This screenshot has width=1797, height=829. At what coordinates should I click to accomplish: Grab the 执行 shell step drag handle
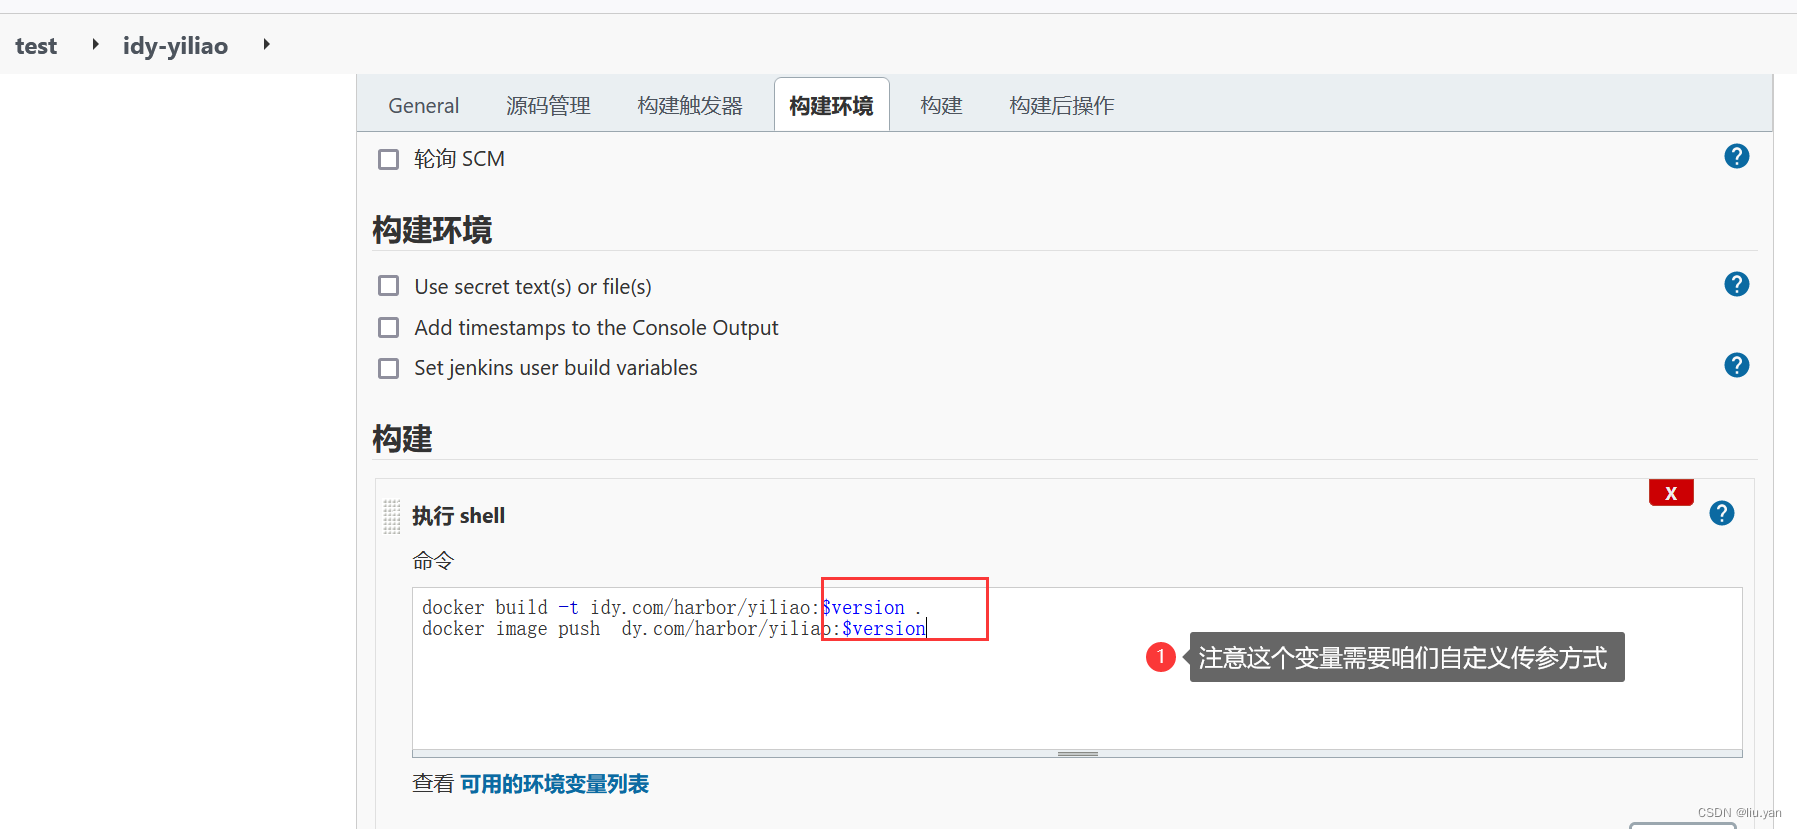point(391,516)
